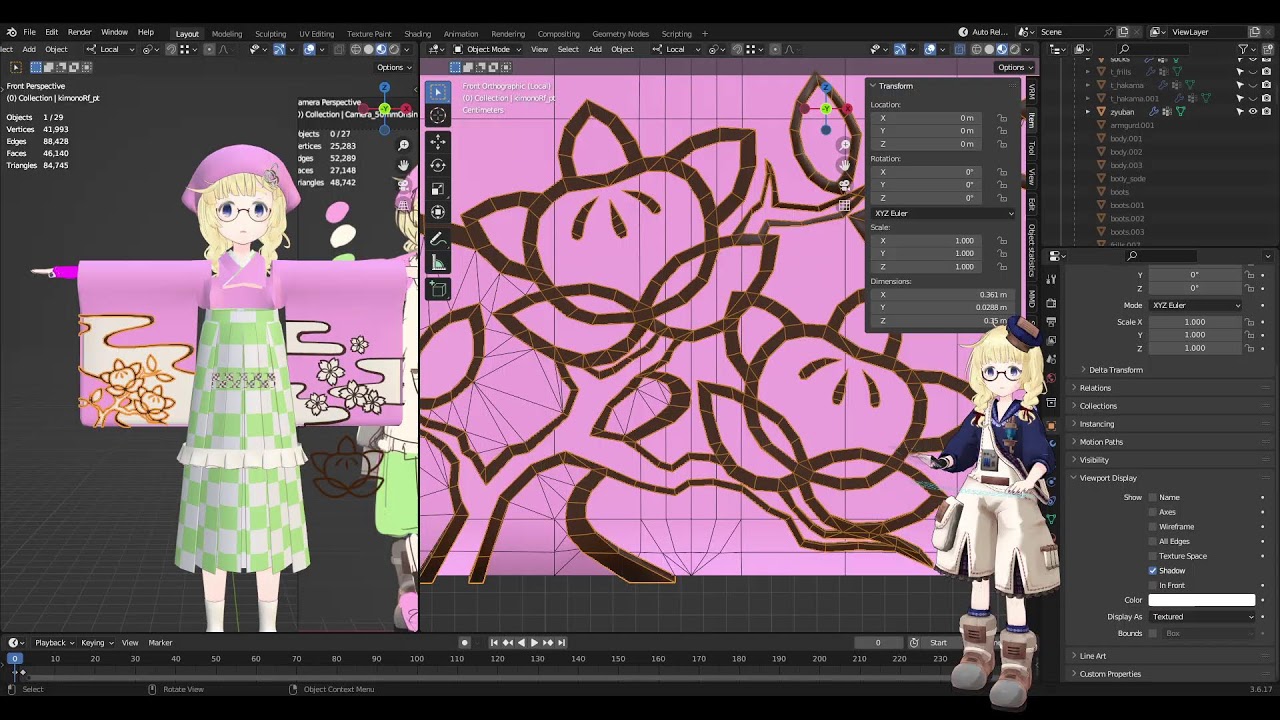Open the Shading workspace tab
This screenshot has height=720, width=1280.
point(418,33)
